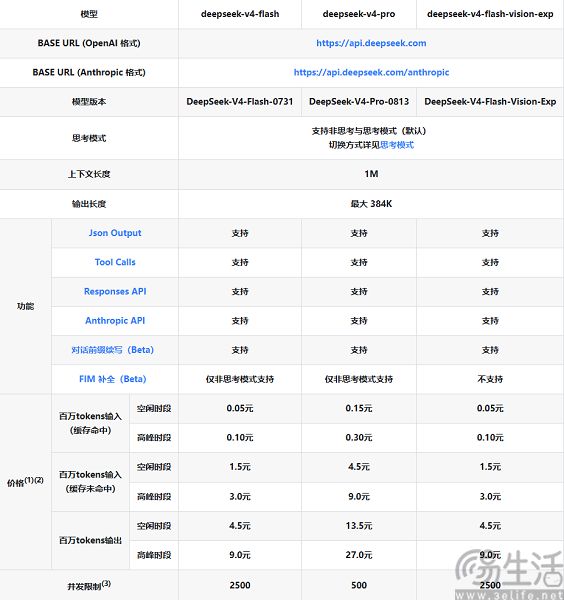The image size is (564, 600).
Task: Select 仅非思考模式支持 in the deepseek-v4-pro column
Action: [359, 379]
